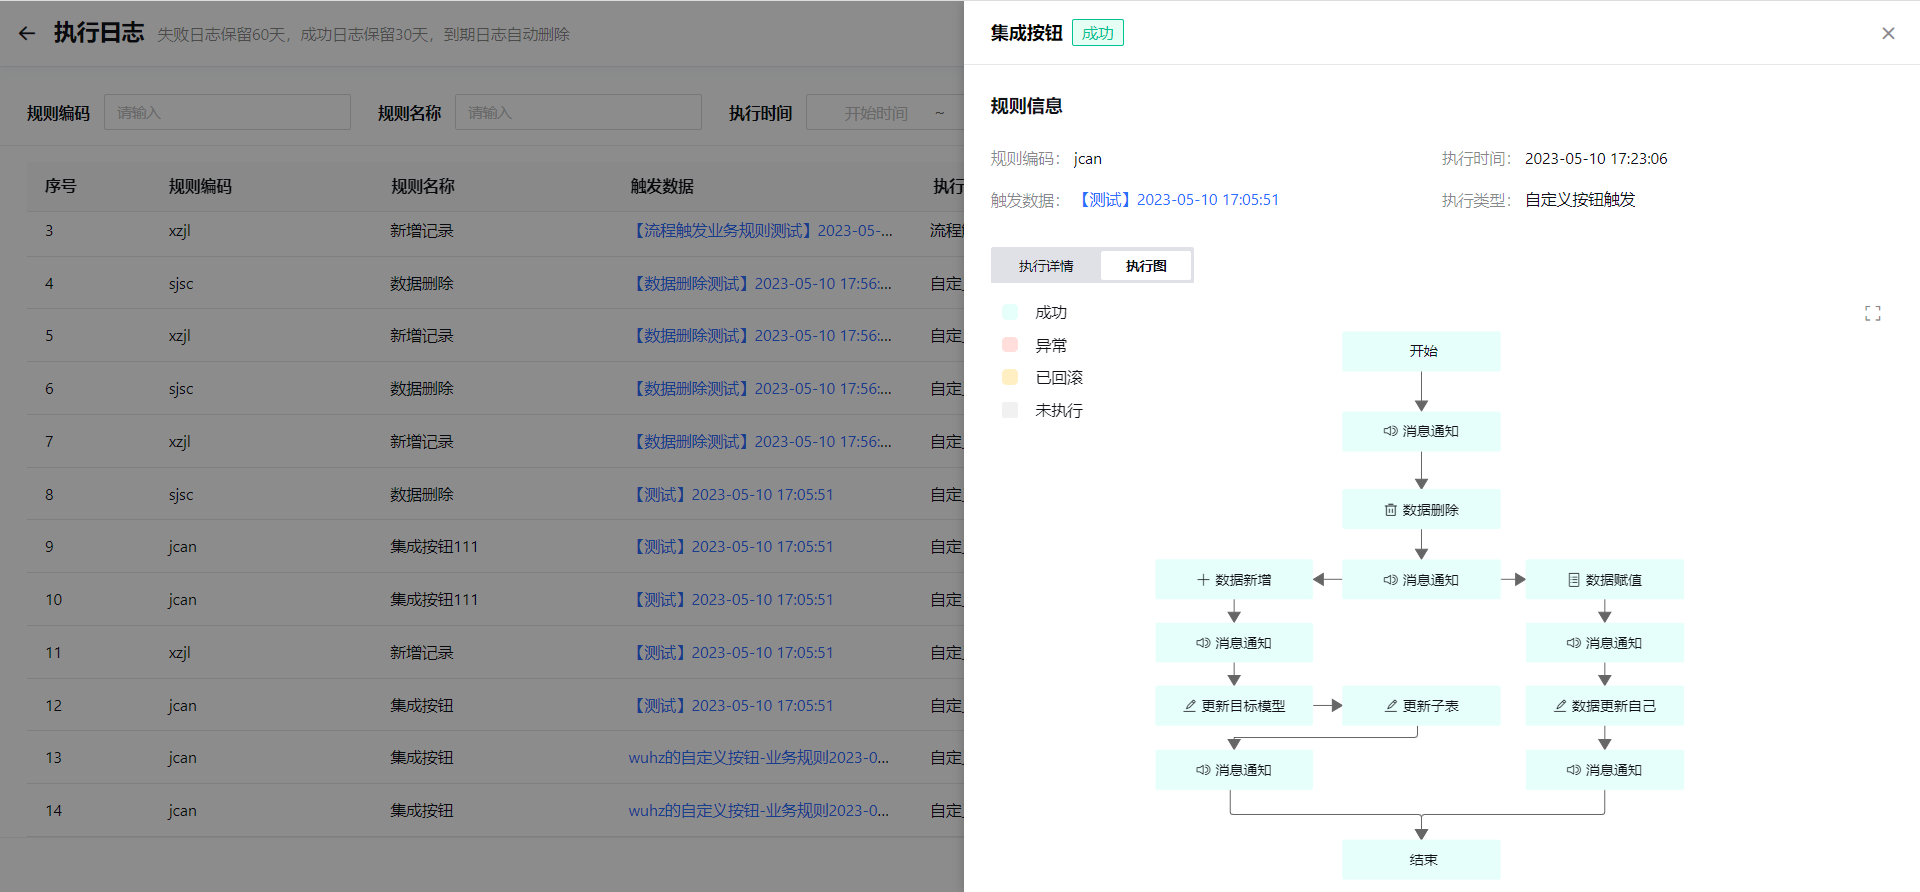Select the 执行图 tab
The image size is (1920, 892).
[1146, 266]
